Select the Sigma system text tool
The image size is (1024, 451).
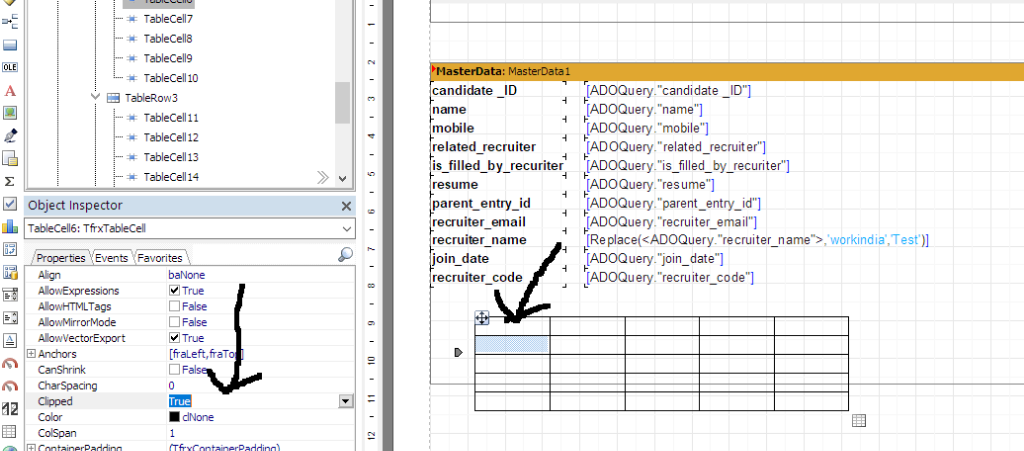click(x=10, y=181)
